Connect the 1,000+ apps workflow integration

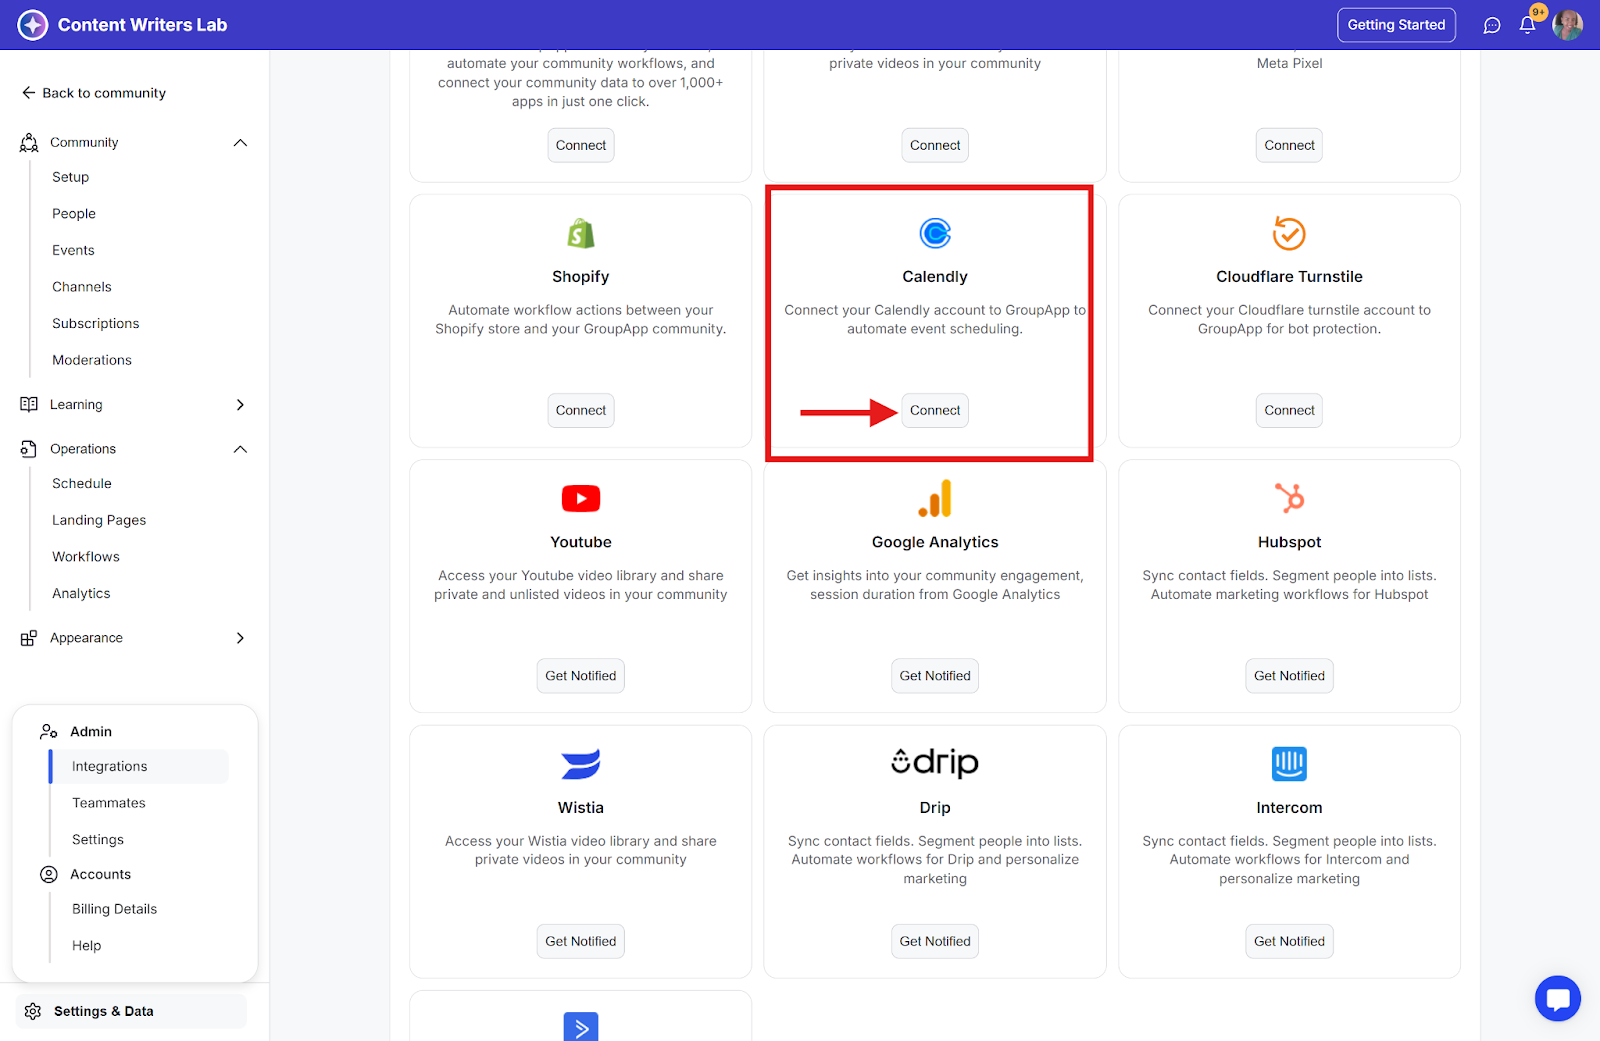tap(581, 146)
